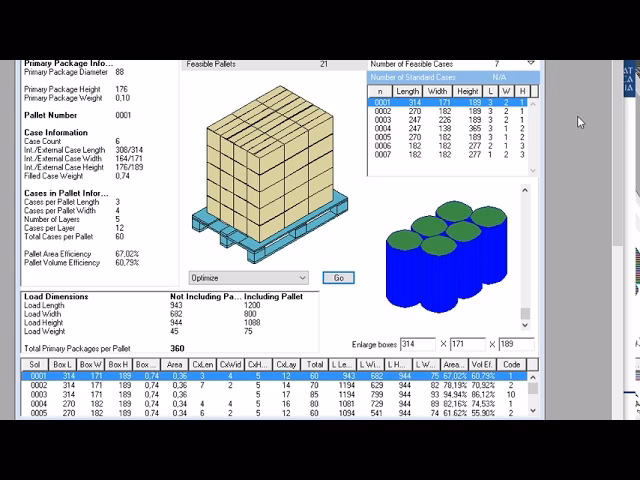
Task: Click the Code column header in solutions
Action: click(511, 365)
